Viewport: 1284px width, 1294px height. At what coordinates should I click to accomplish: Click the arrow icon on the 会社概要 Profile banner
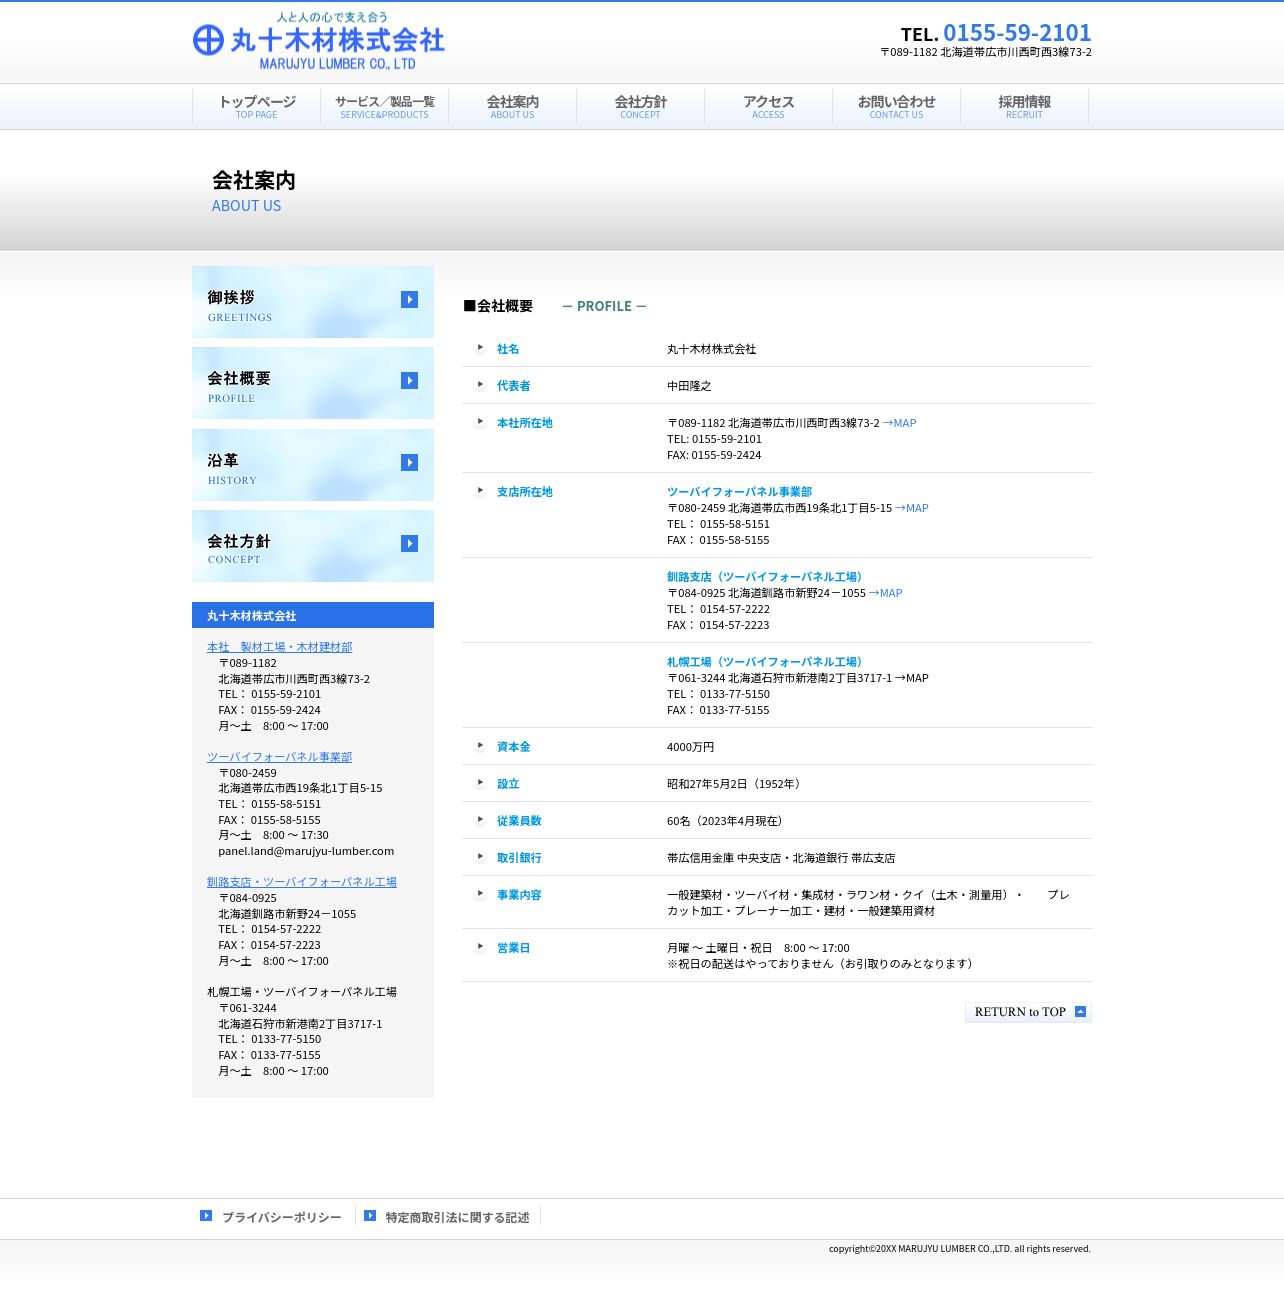point(409,381)
